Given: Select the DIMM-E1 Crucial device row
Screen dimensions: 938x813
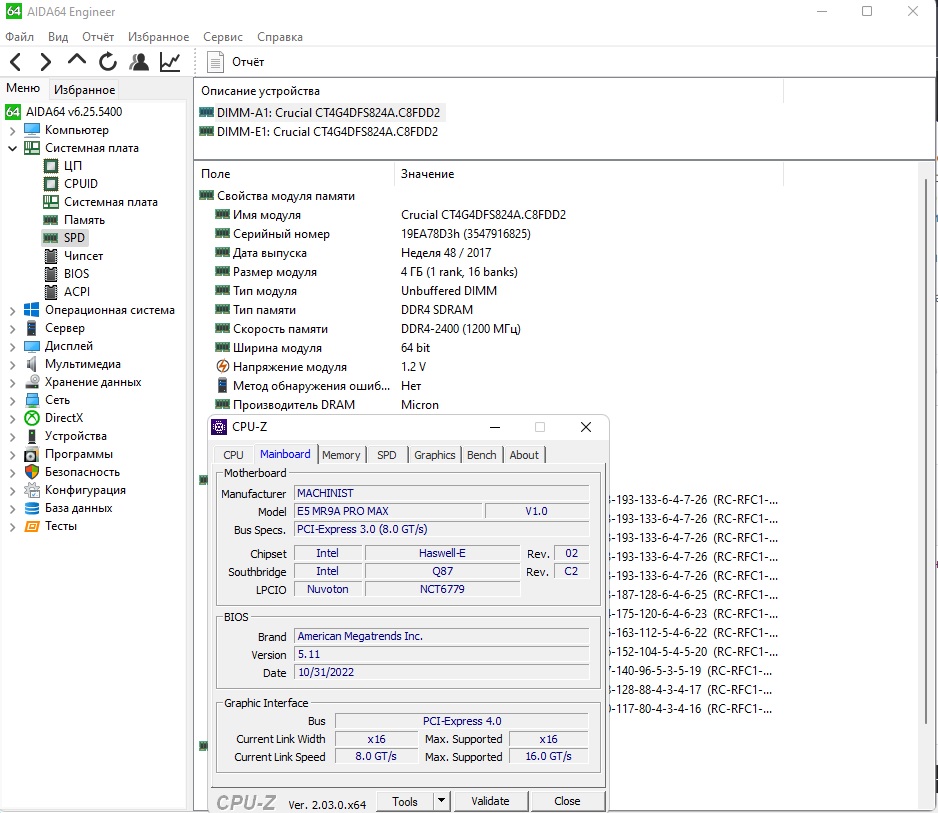Looking at the screenshot, I should [x=319, y=132].
